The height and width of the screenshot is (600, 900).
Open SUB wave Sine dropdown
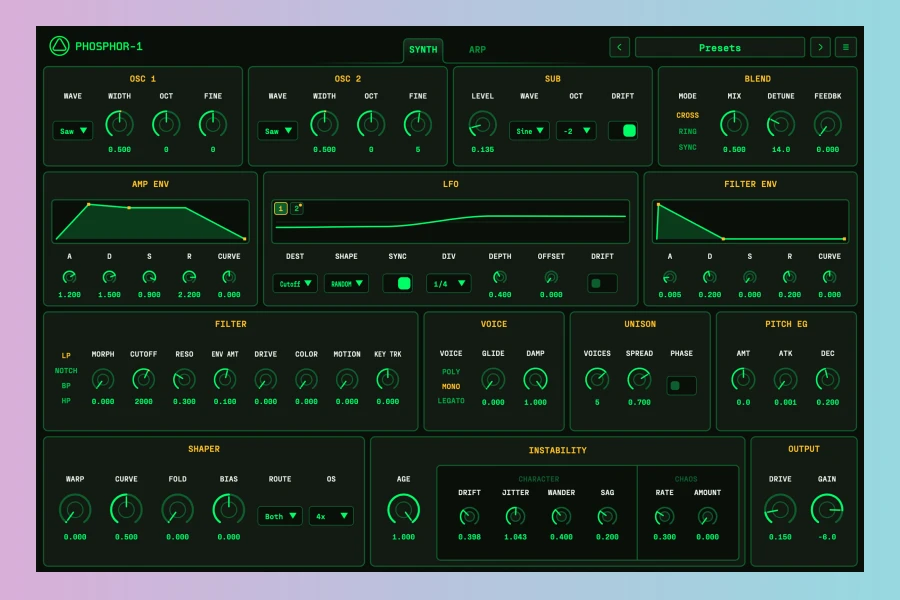coord(529,131)
